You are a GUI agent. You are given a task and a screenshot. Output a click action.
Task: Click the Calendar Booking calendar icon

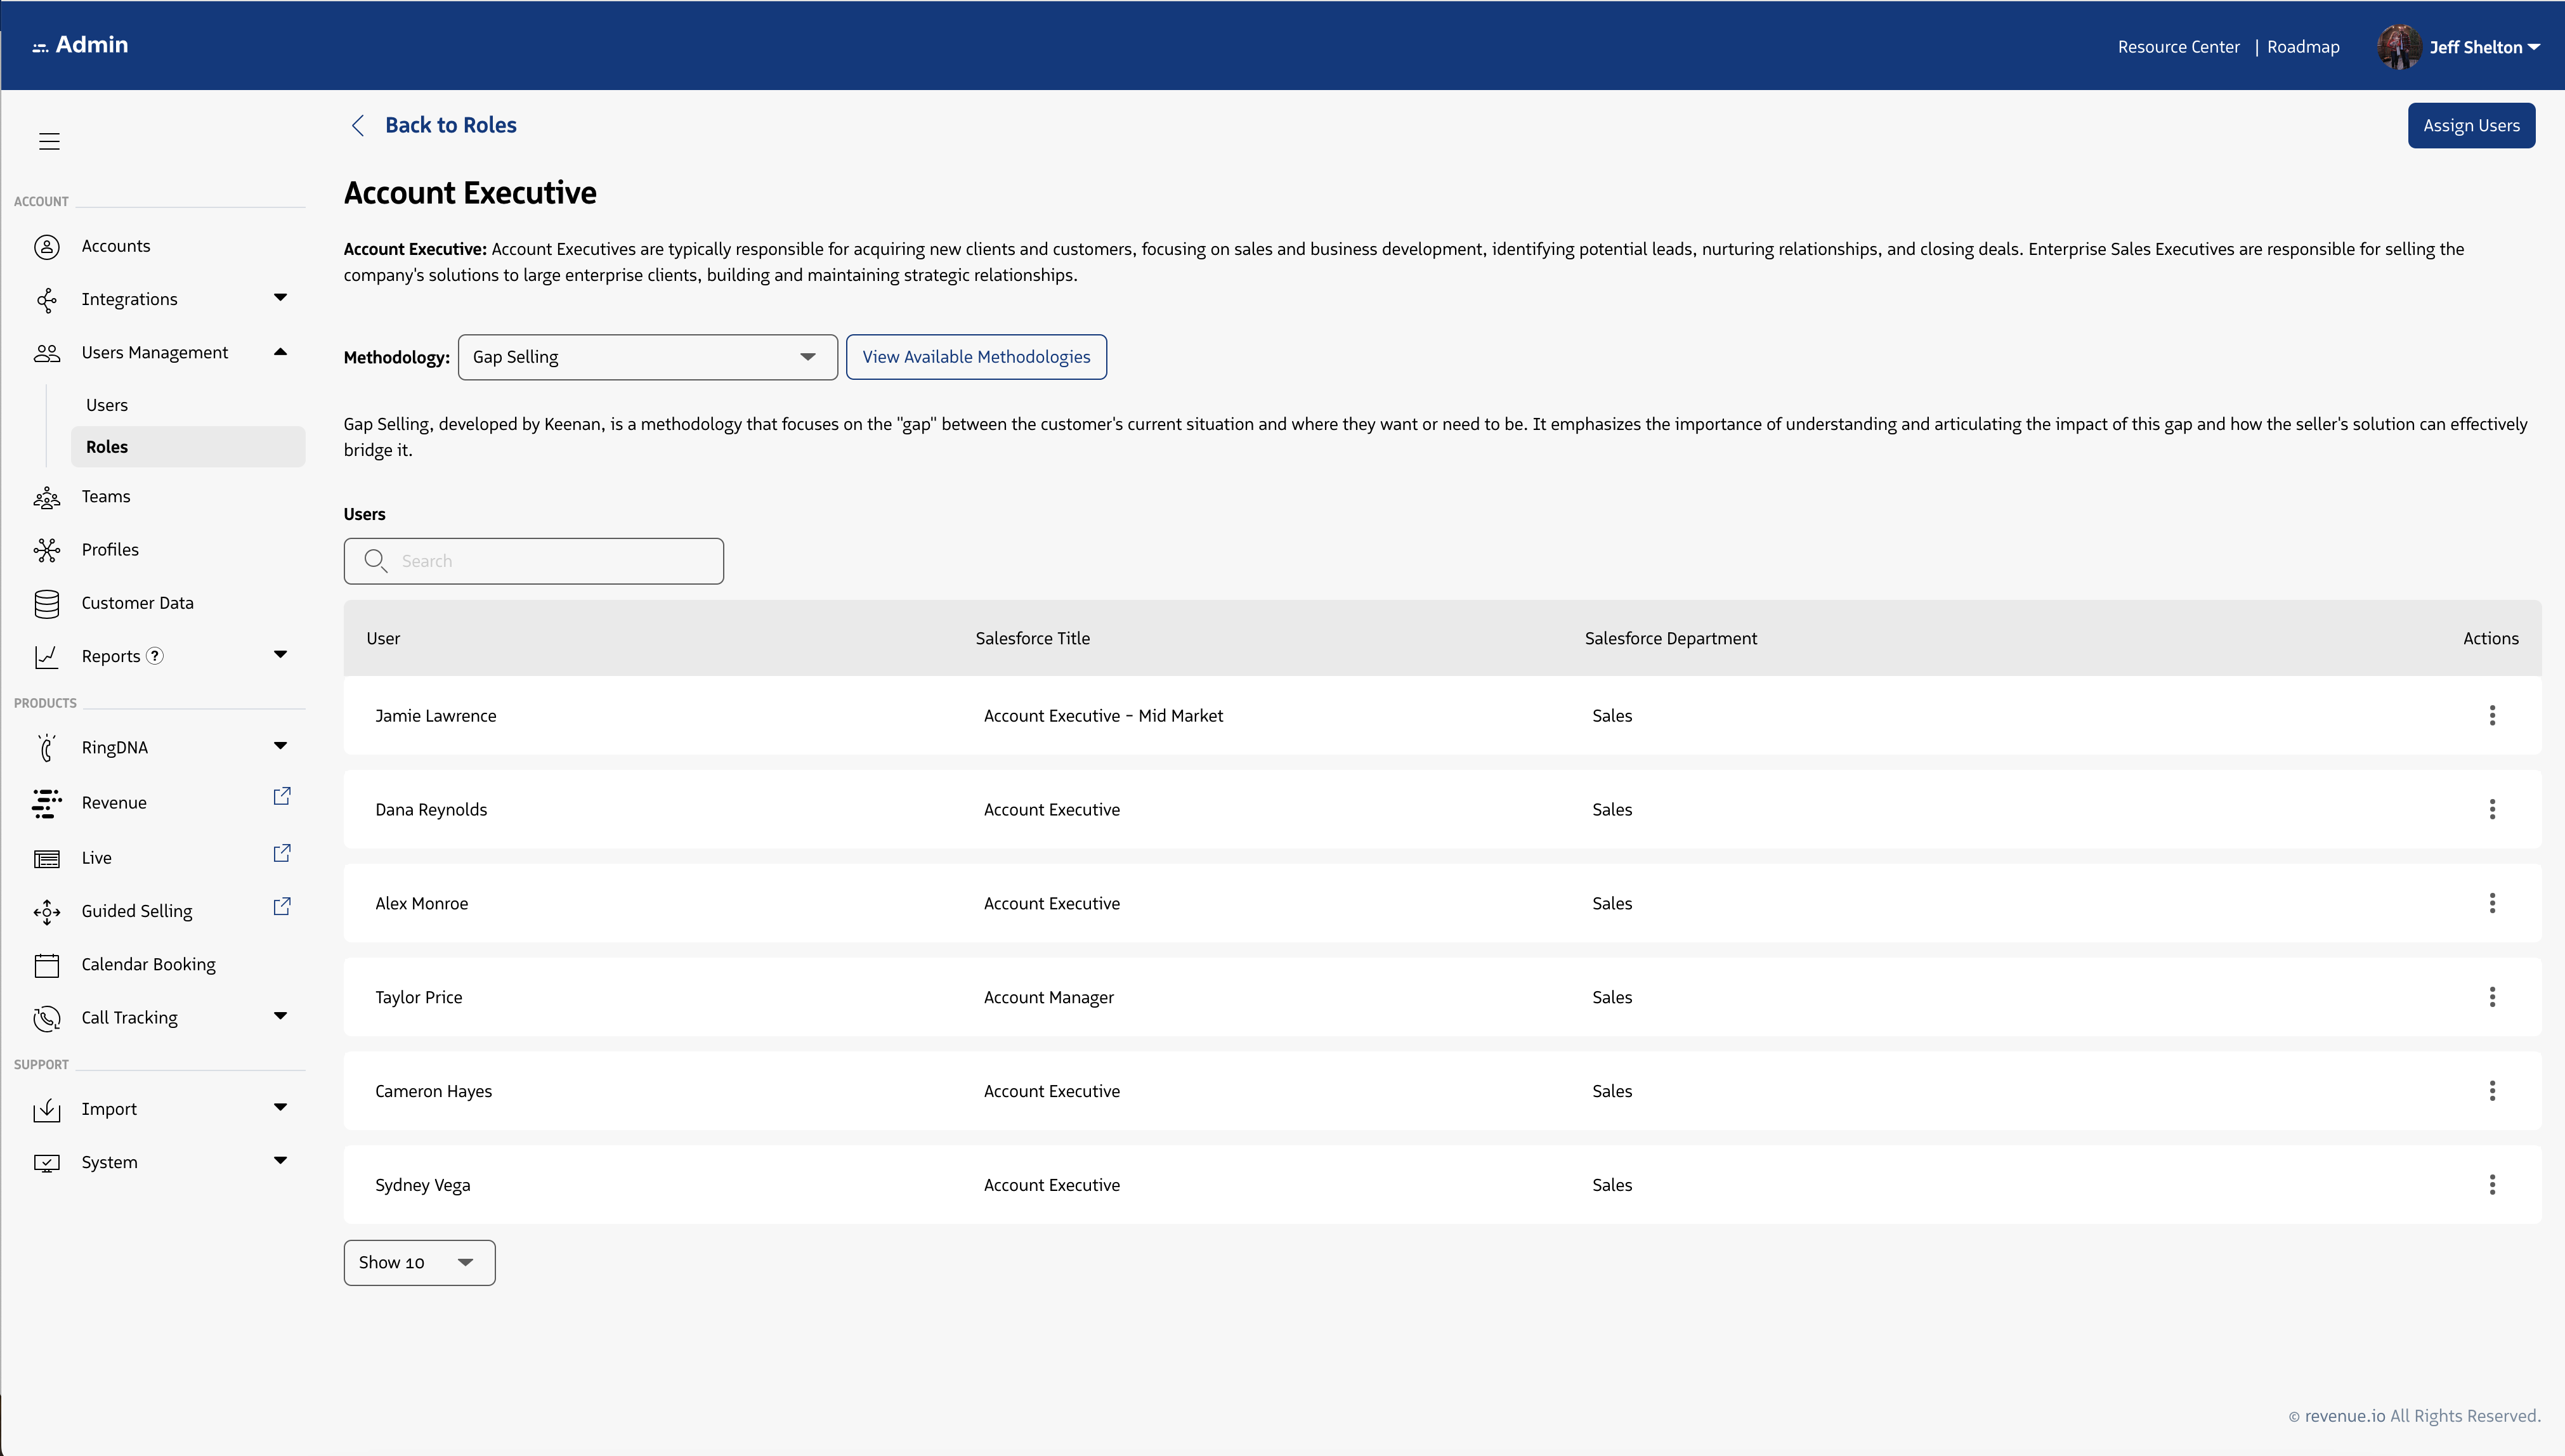click(46, 965)
